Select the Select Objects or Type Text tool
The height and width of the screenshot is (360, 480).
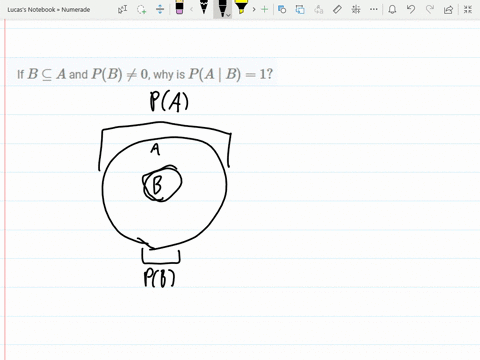pos(123,9)
